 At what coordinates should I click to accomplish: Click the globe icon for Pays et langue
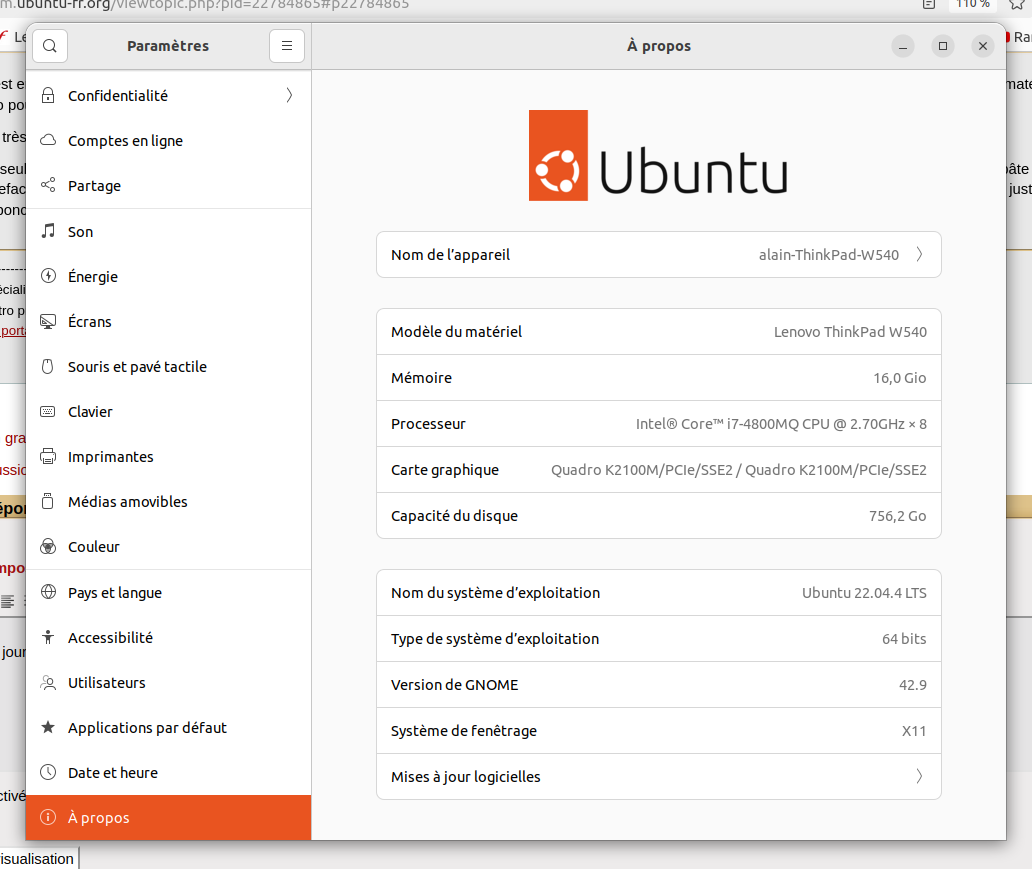pyautogui.click(x=48, y=592)
